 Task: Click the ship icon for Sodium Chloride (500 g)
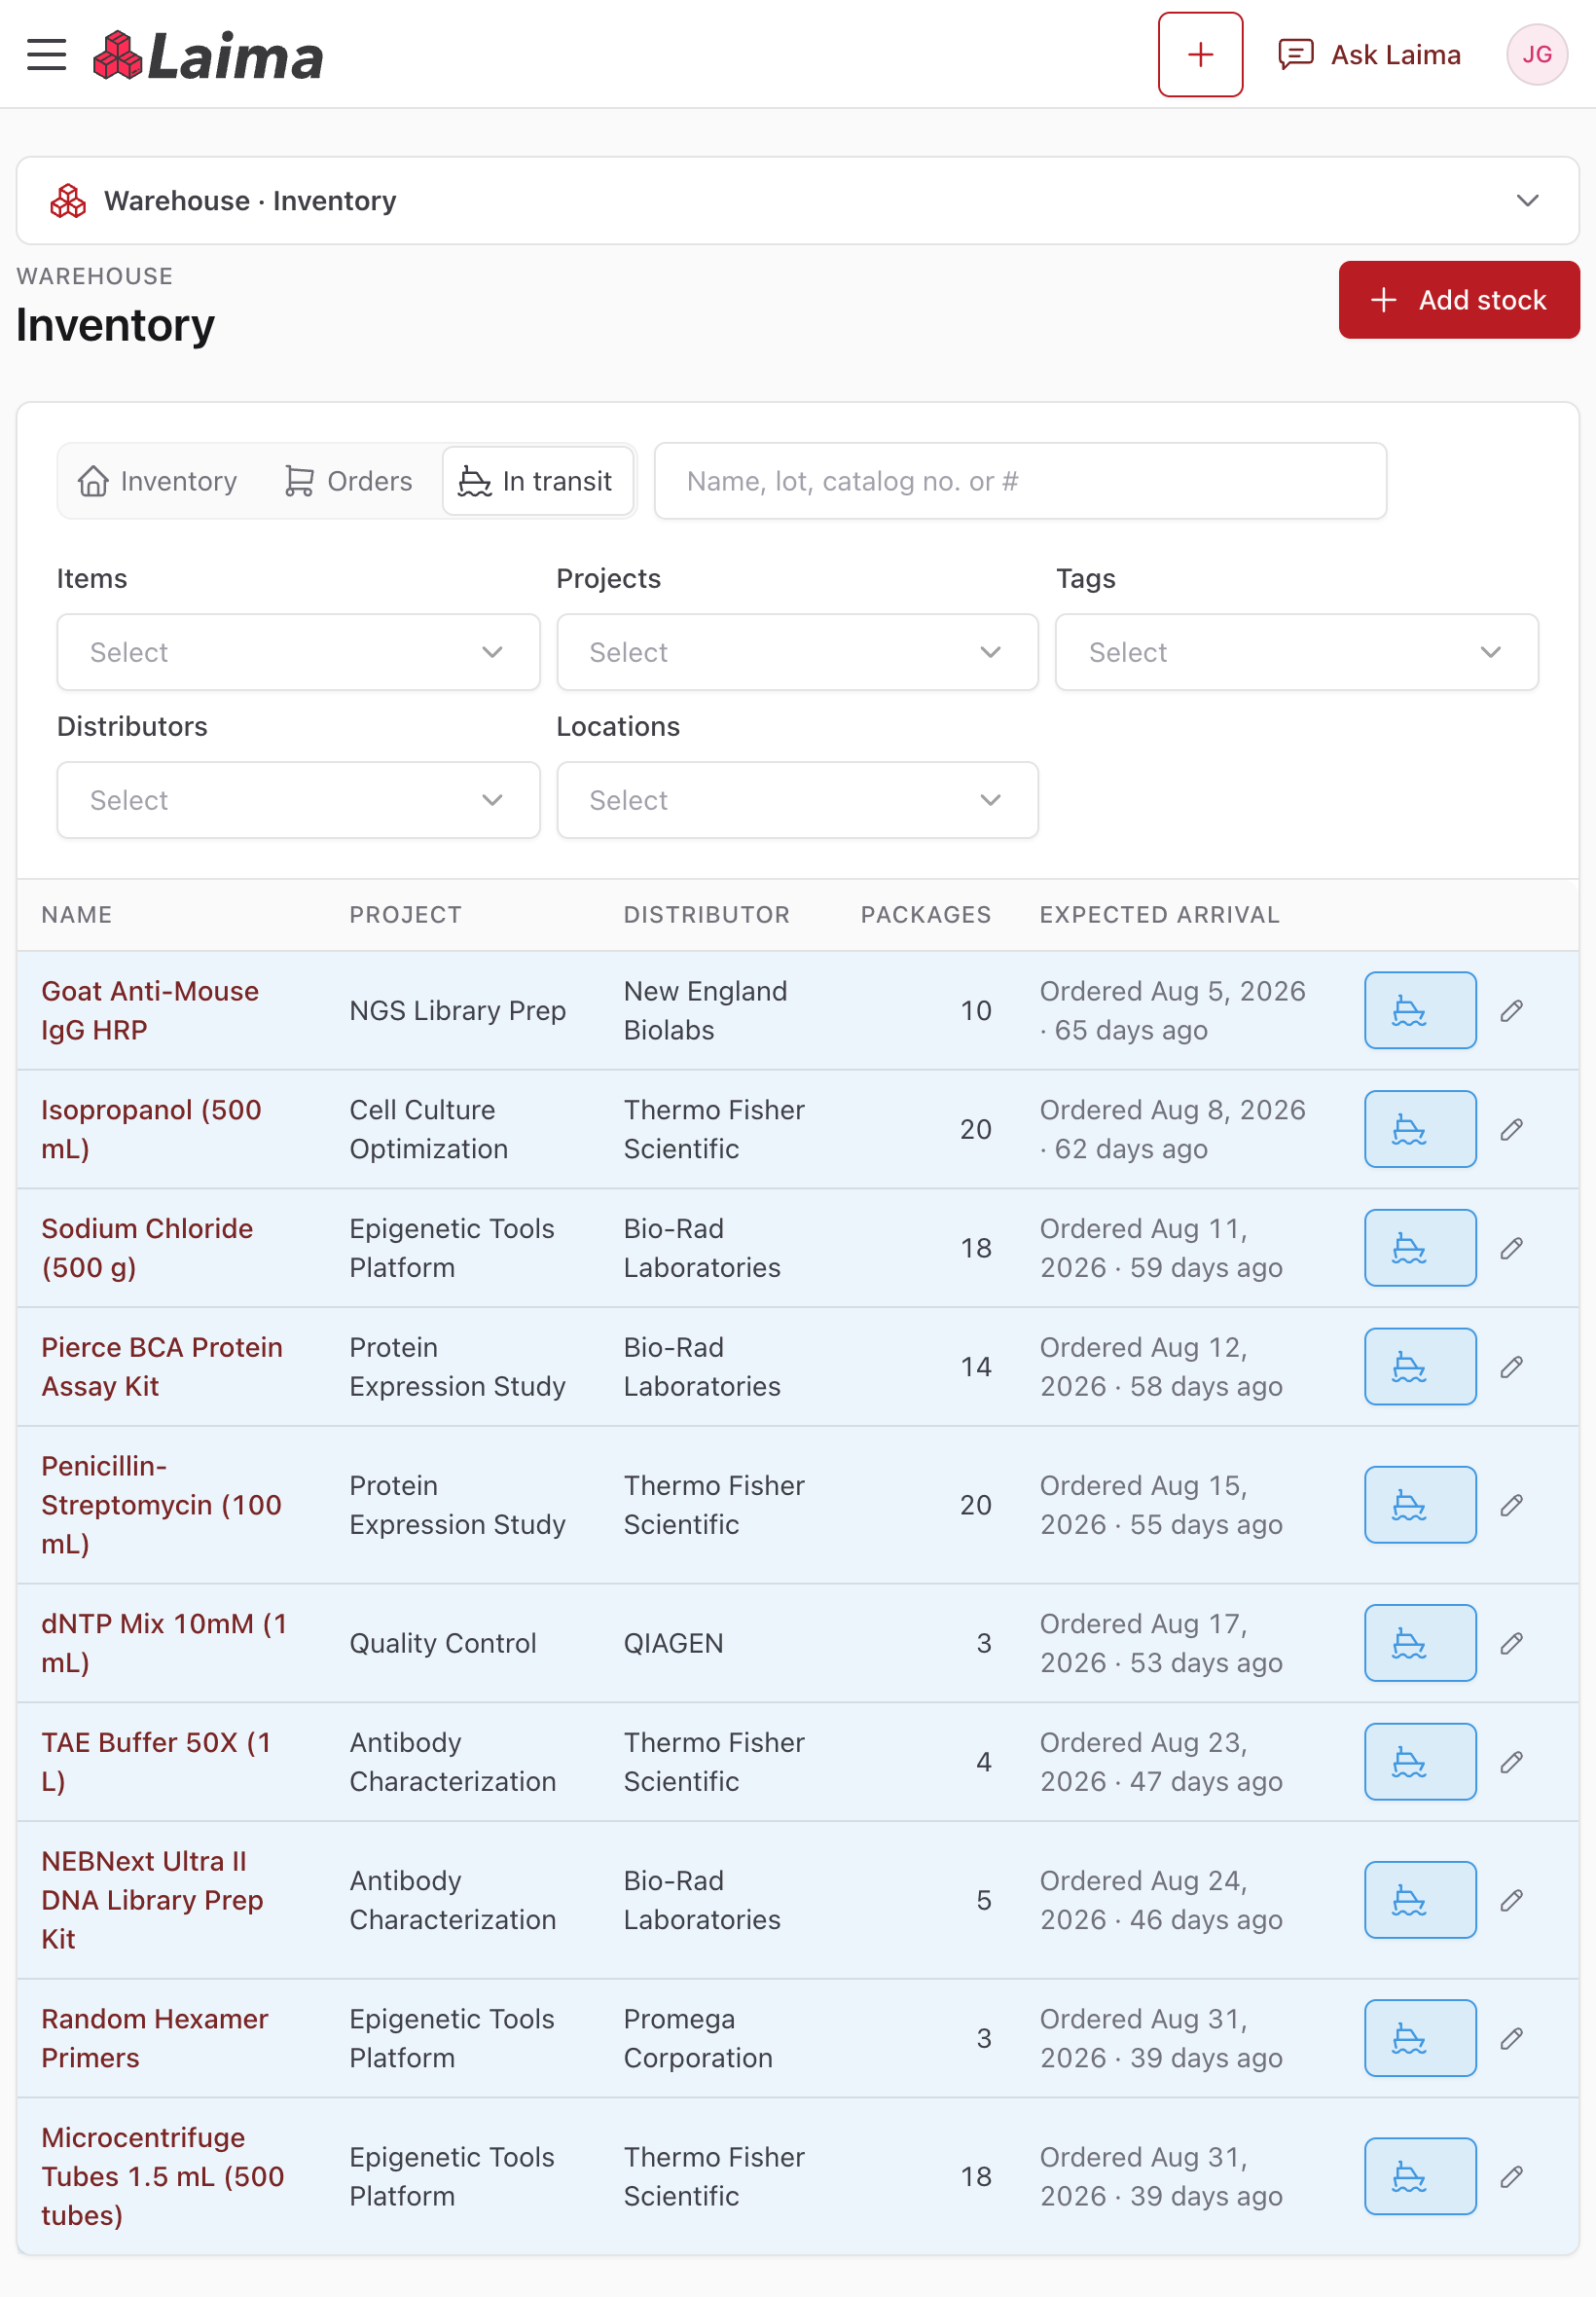coord(1420,1248)
